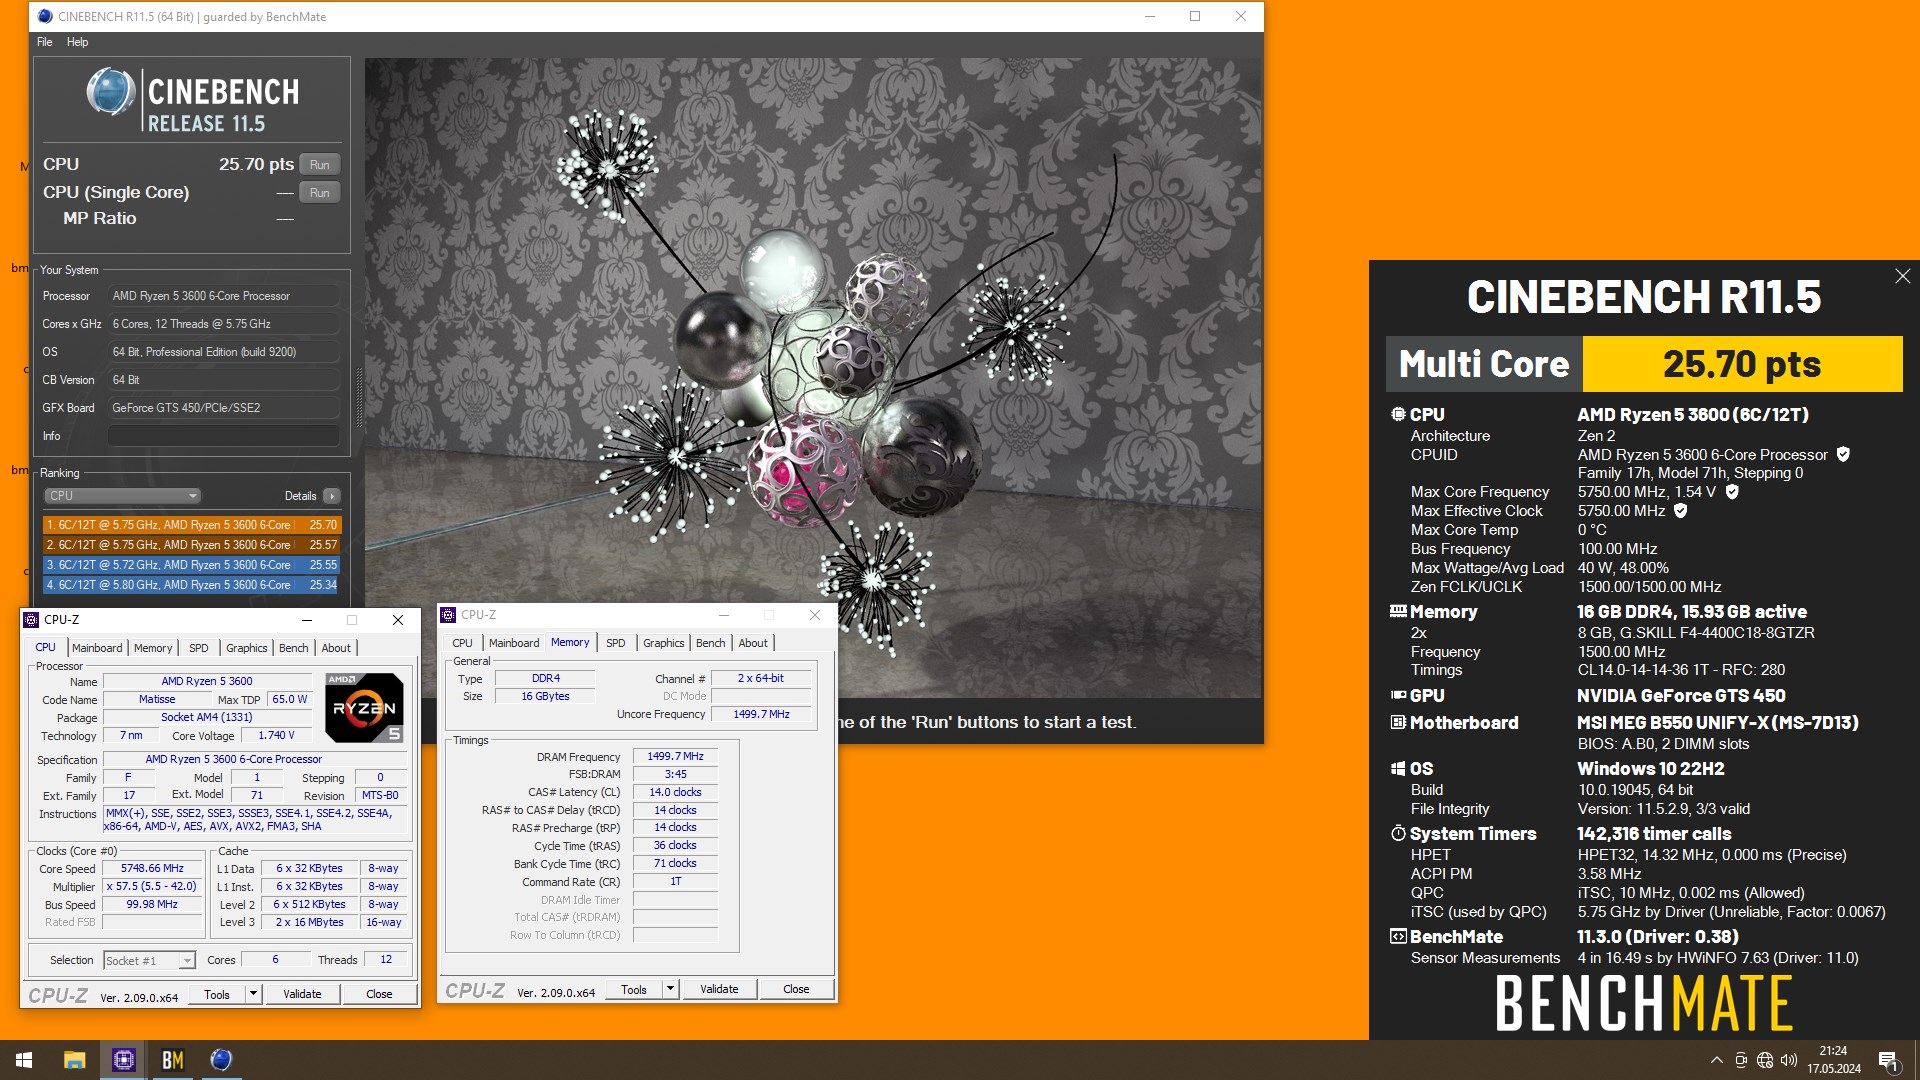1920x1080 pixels.
Task: Click the Info input field in Cinebench
Action: pyautogui.click(x=224, y=436)
